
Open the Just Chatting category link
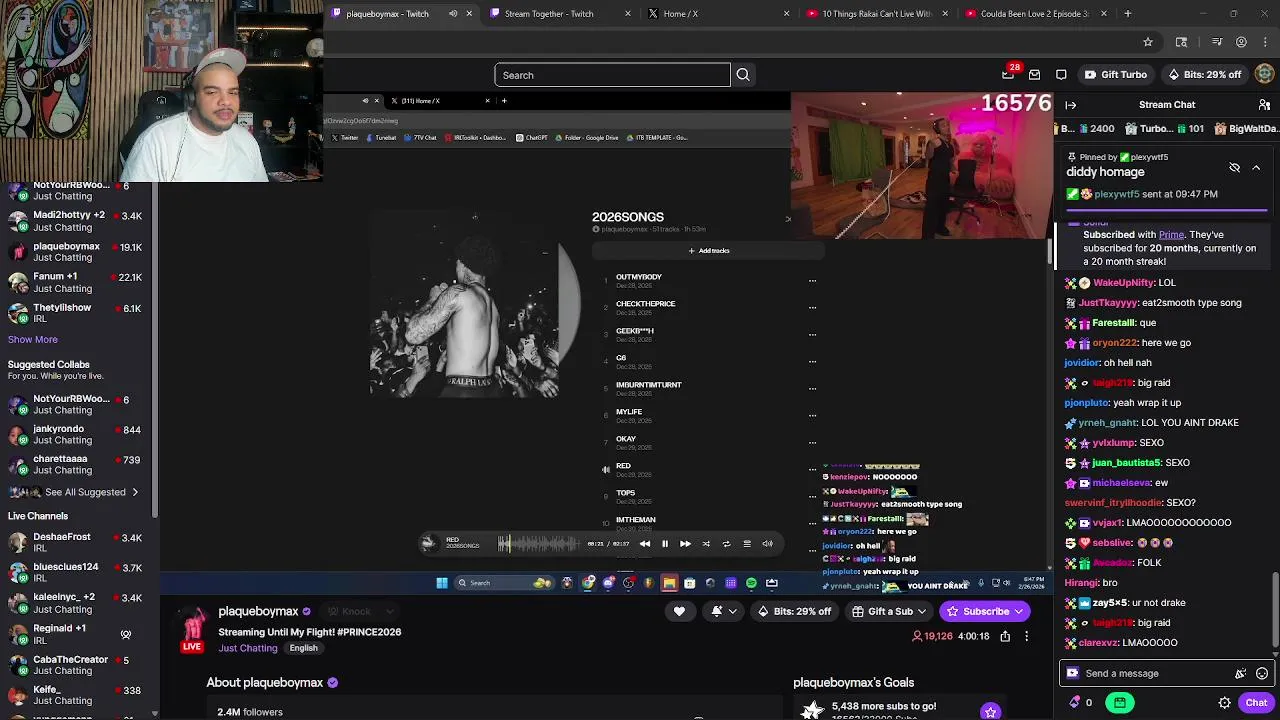[248, 648]
